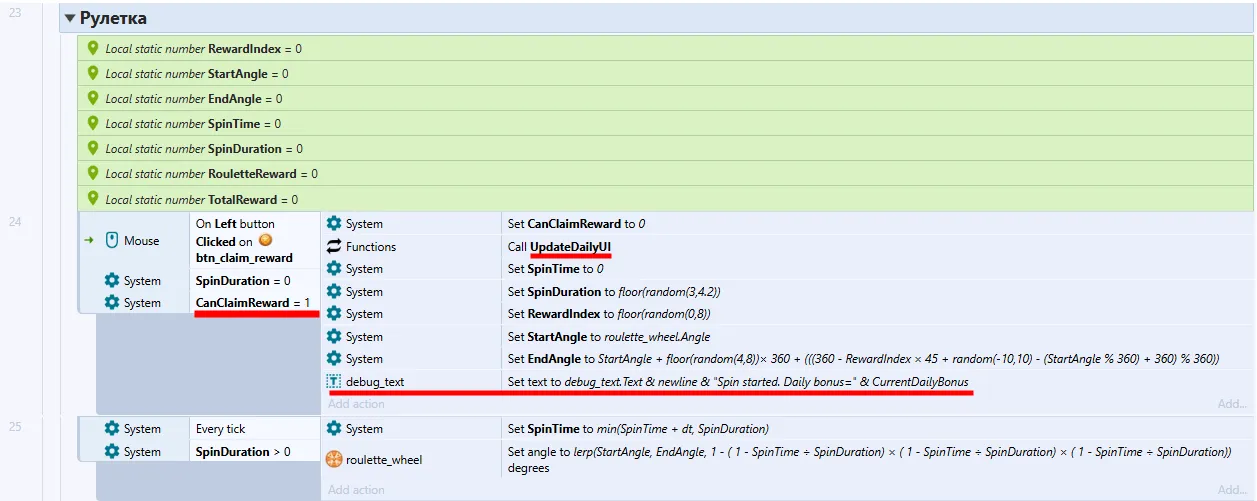Select the Рулетка group title
This screenshot has width=1257, height=501.
112,18
